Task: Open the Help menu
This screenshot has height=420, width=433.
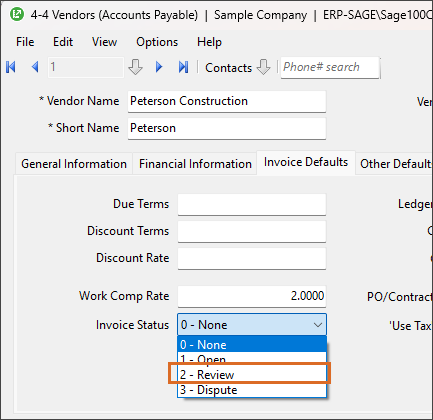Action: point(209,42)
